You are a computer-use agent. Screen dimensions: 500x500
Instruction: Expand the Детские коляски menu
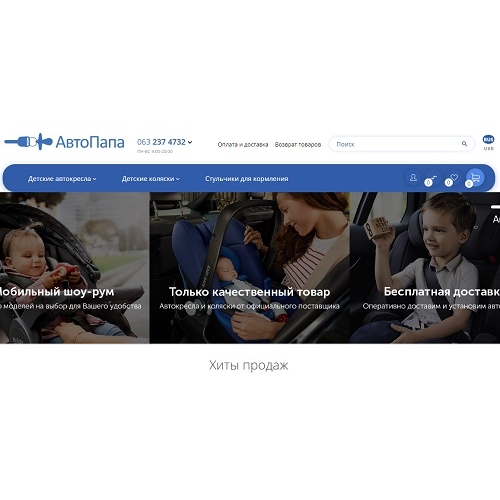pyautogui.click(x=150, y=179)
